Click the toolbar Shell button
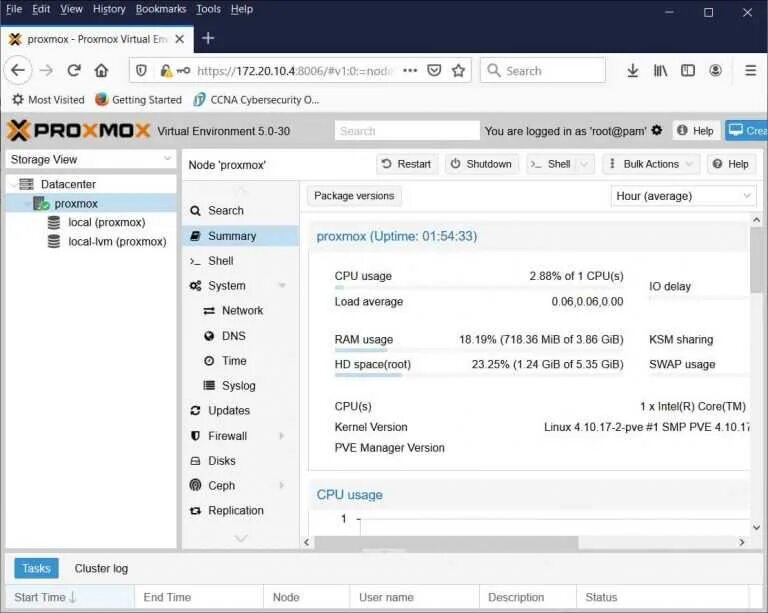This screenshot has height=613, width=768. click(552, 164)
